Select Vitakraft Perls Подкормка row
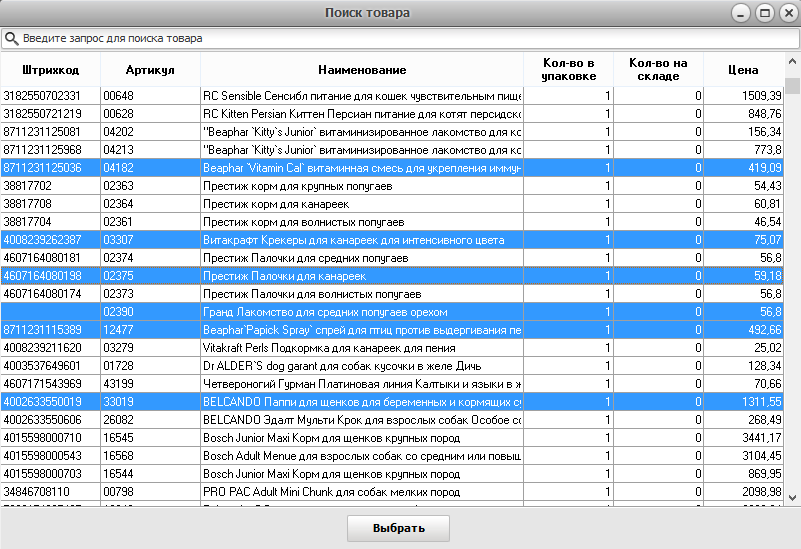Viewport: 801px width, 549px height. pyautogui.click(x=392, y=348)
